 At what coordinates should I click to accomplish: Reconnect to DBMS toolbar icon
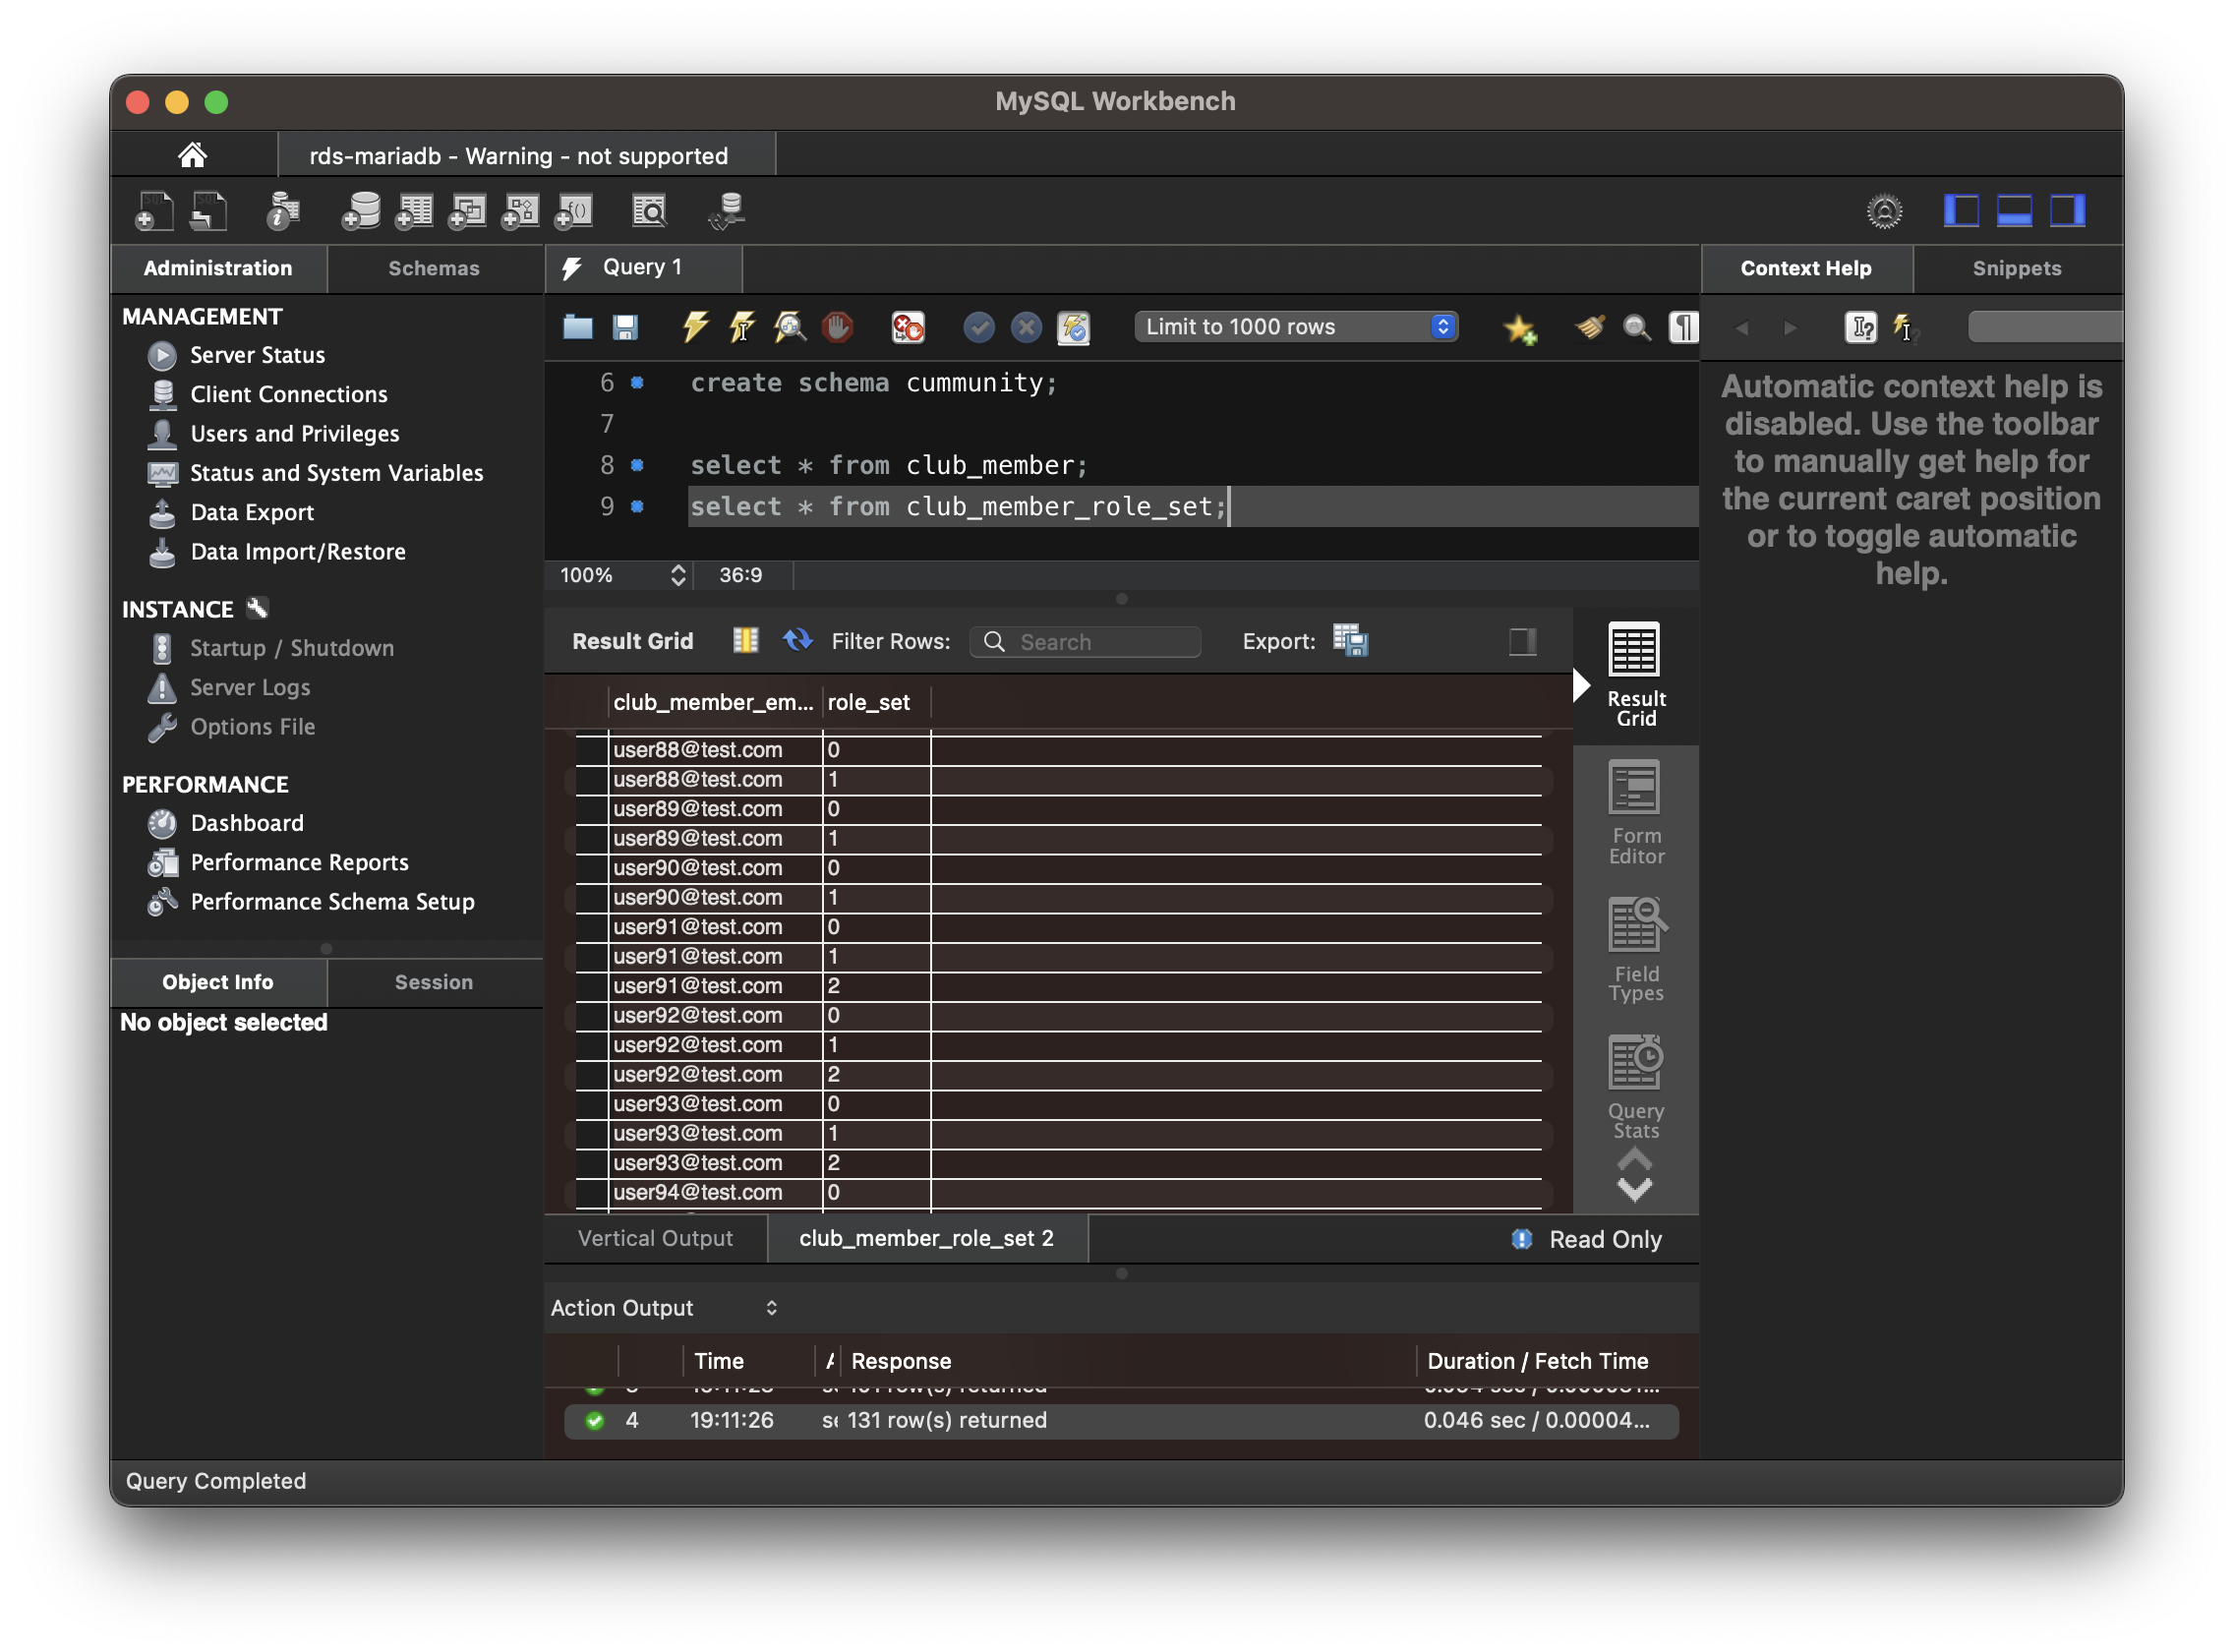tap(727, 211)
